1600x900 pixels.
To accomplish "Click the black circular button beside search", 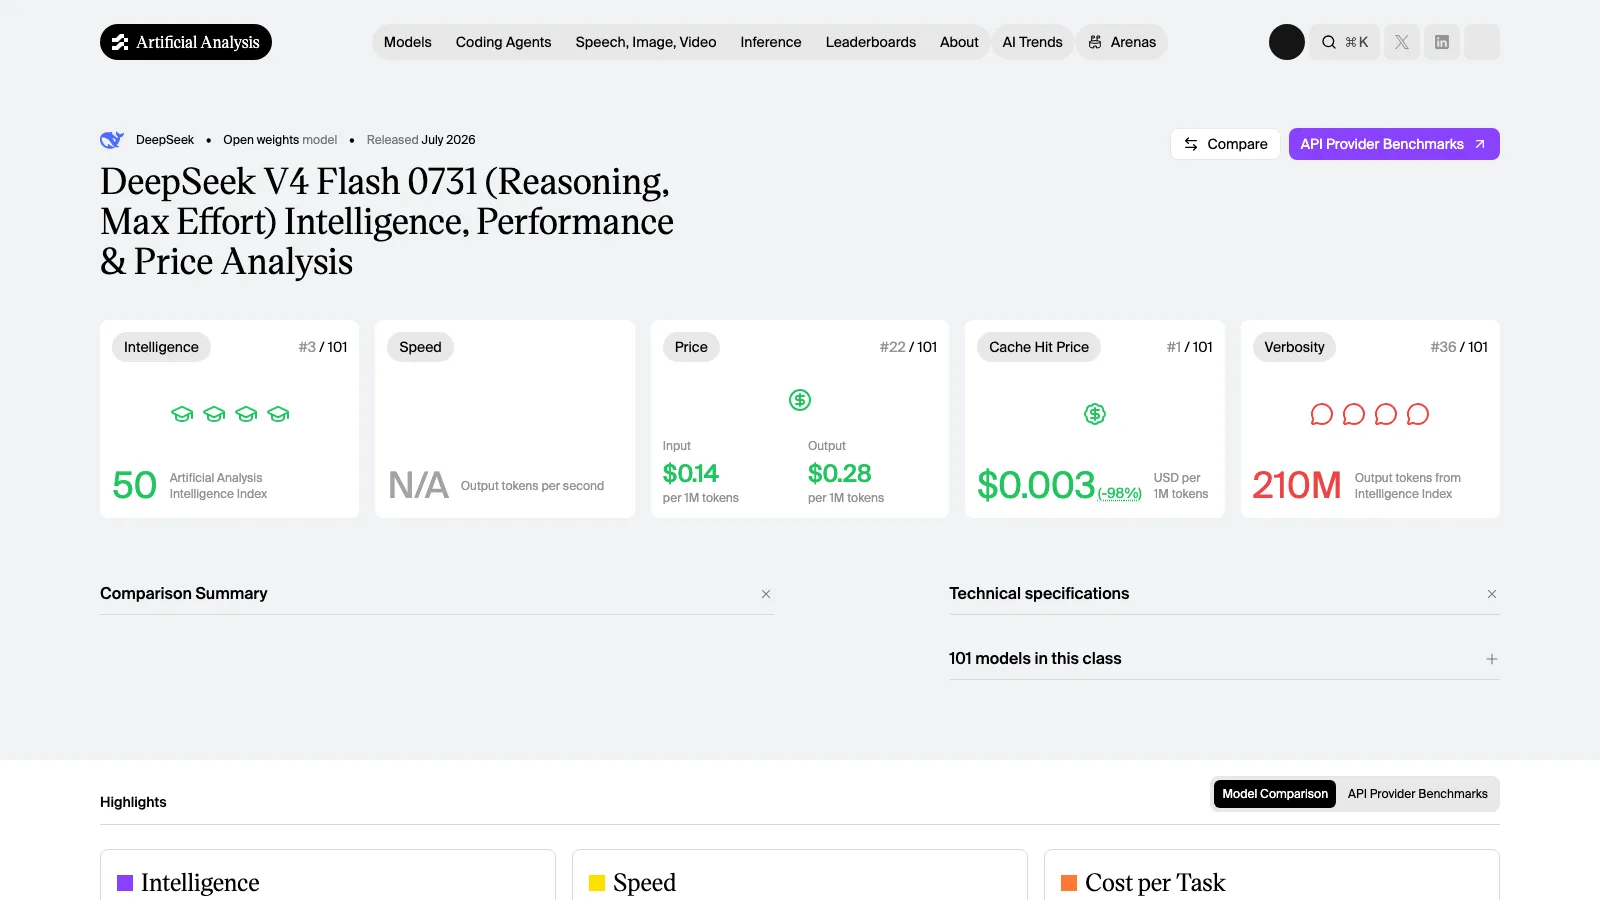I will (x=1287, y=42).
